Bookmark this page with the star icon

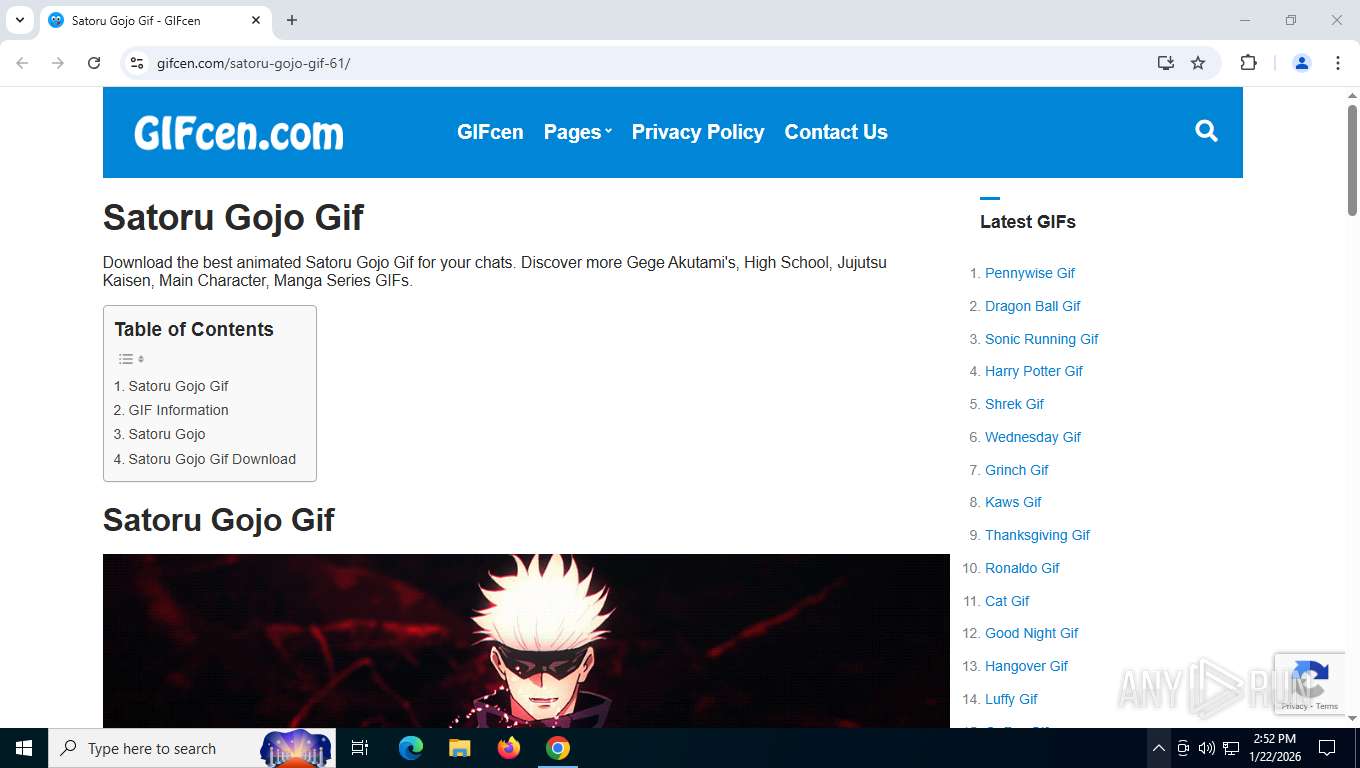pyautogui.click(x=1198, y=63)
